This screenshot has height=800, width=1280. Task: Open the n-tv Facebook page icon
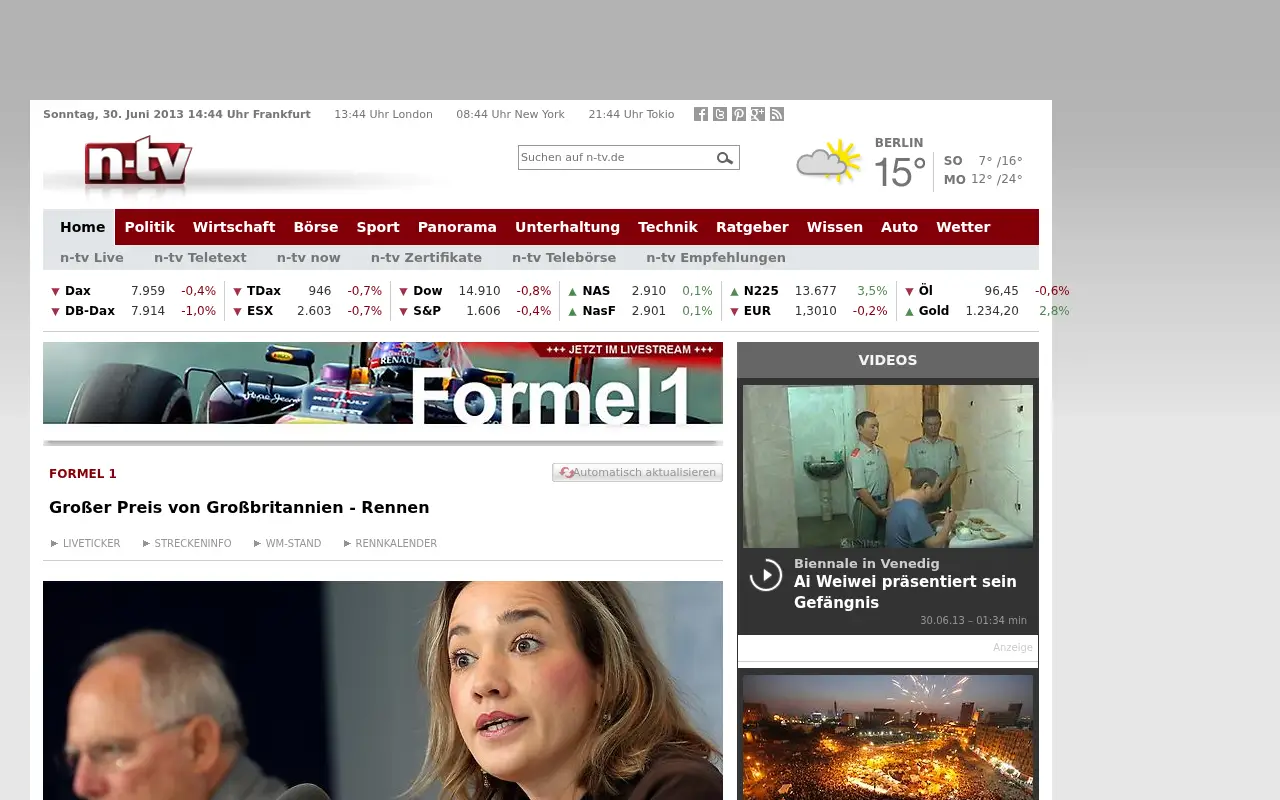[x=701, y=114]
